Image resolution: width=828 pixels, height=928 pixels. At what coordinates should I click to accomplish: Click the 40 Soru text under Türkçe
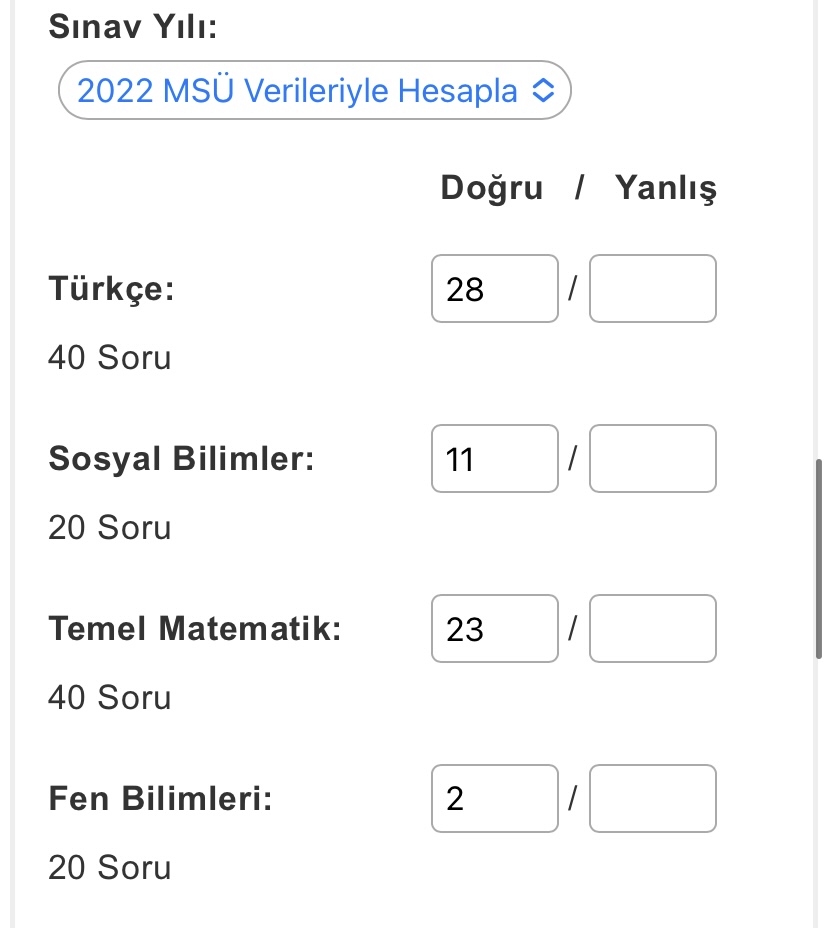click(x=110, y=357)
